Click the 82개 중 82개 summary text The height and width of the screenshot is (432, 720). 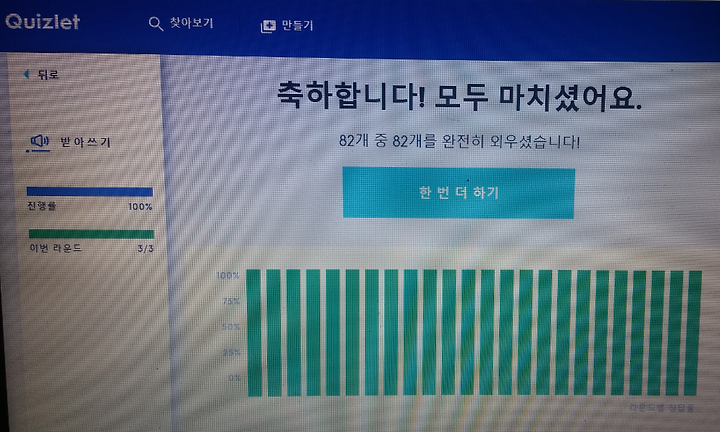click(459, 141)
